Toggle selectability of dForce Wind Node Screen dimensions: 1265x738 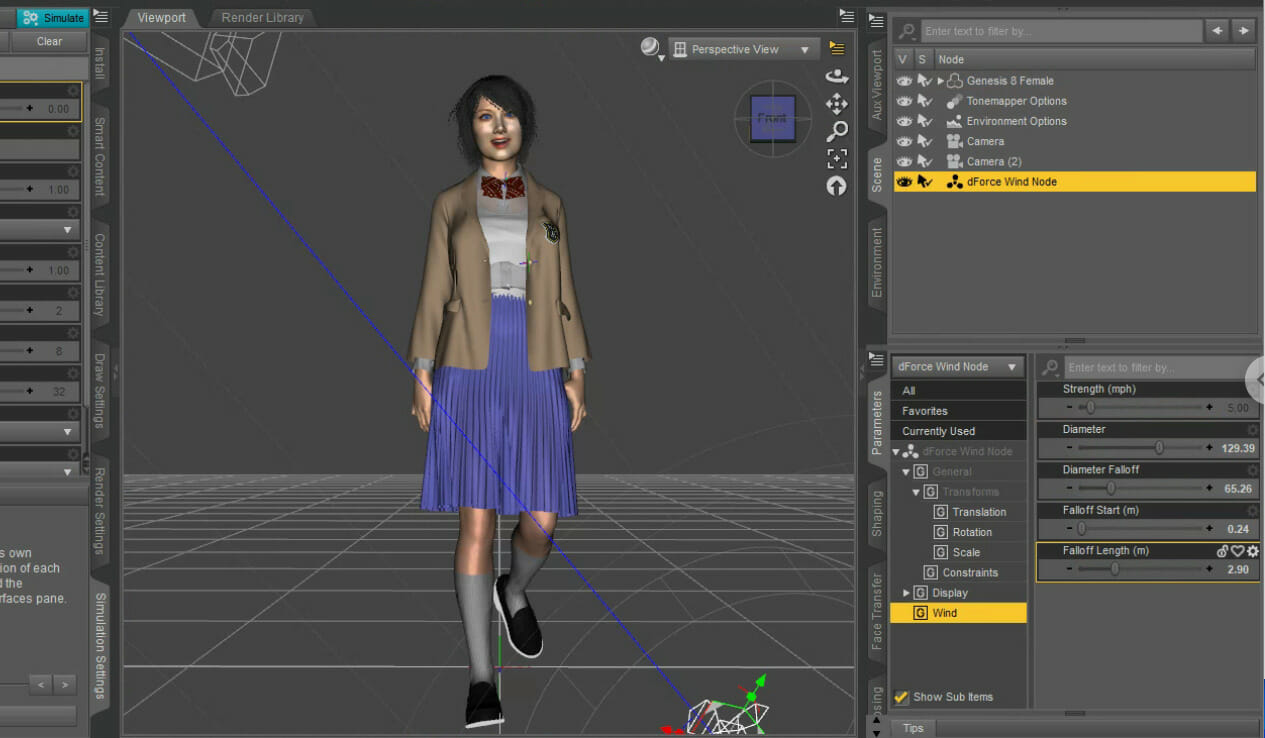point(924,182)
